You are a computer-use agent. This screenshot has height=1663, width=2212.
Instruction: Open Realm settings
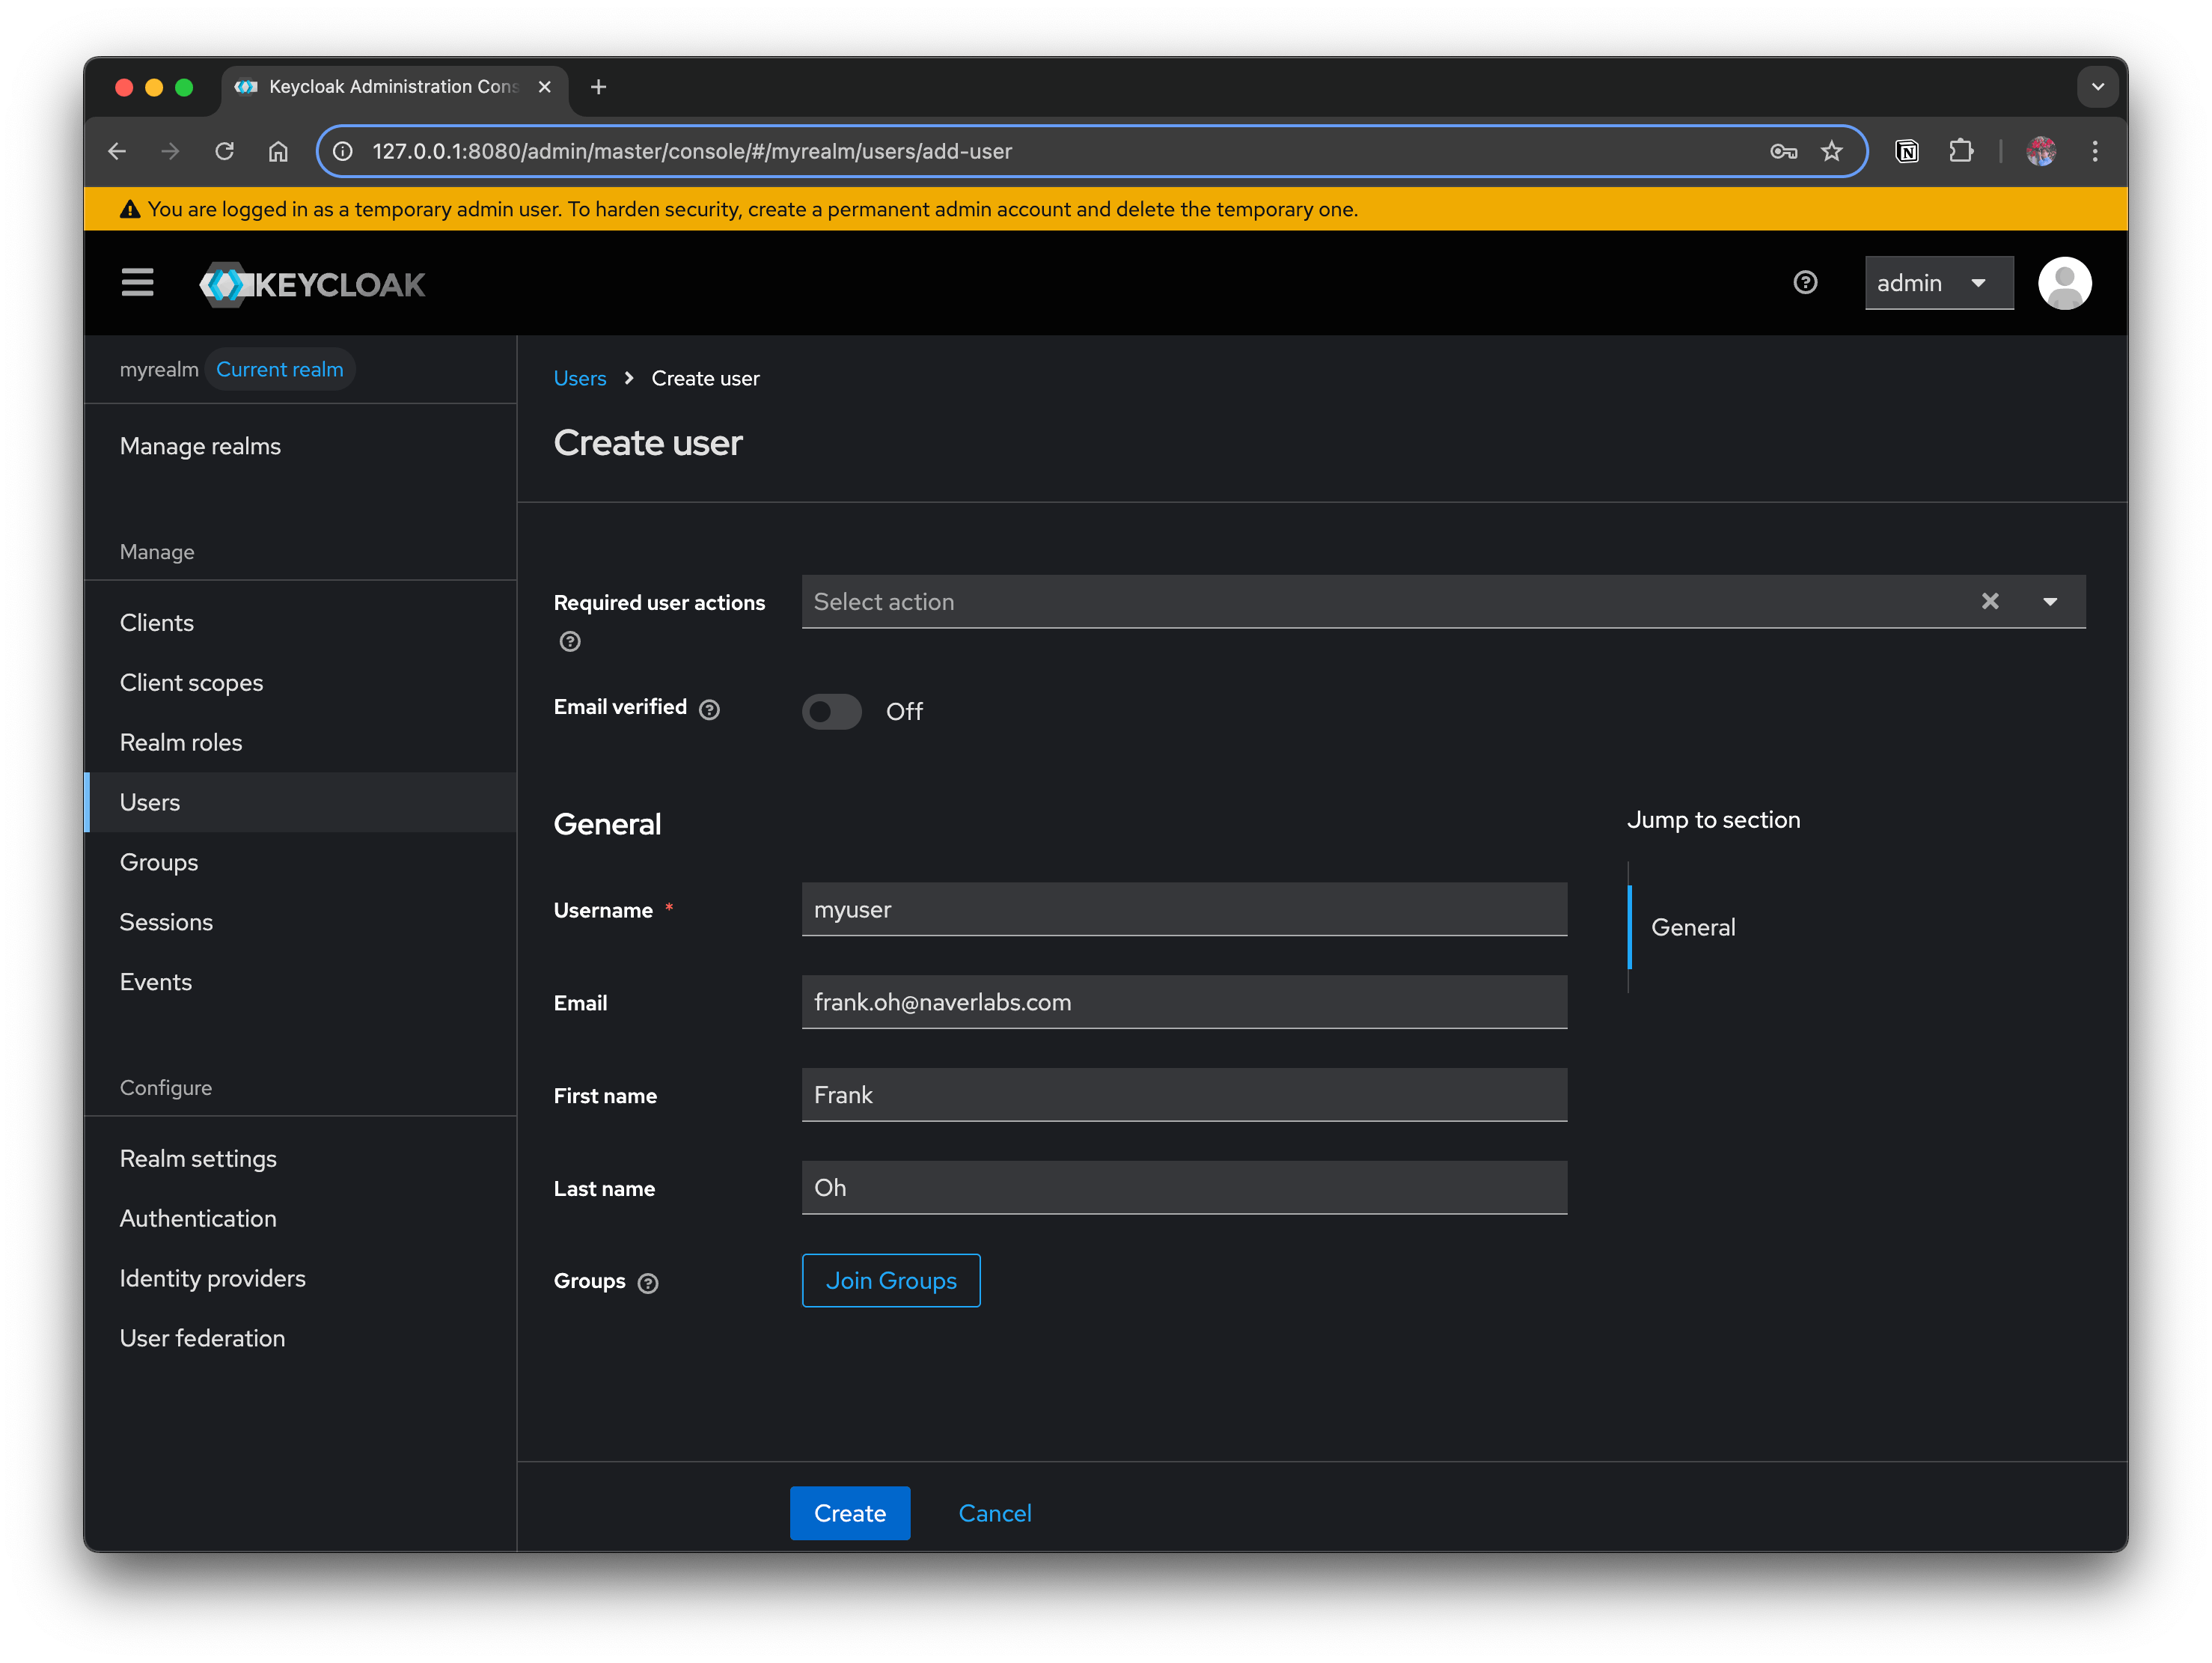click(x=198, y=1158)
